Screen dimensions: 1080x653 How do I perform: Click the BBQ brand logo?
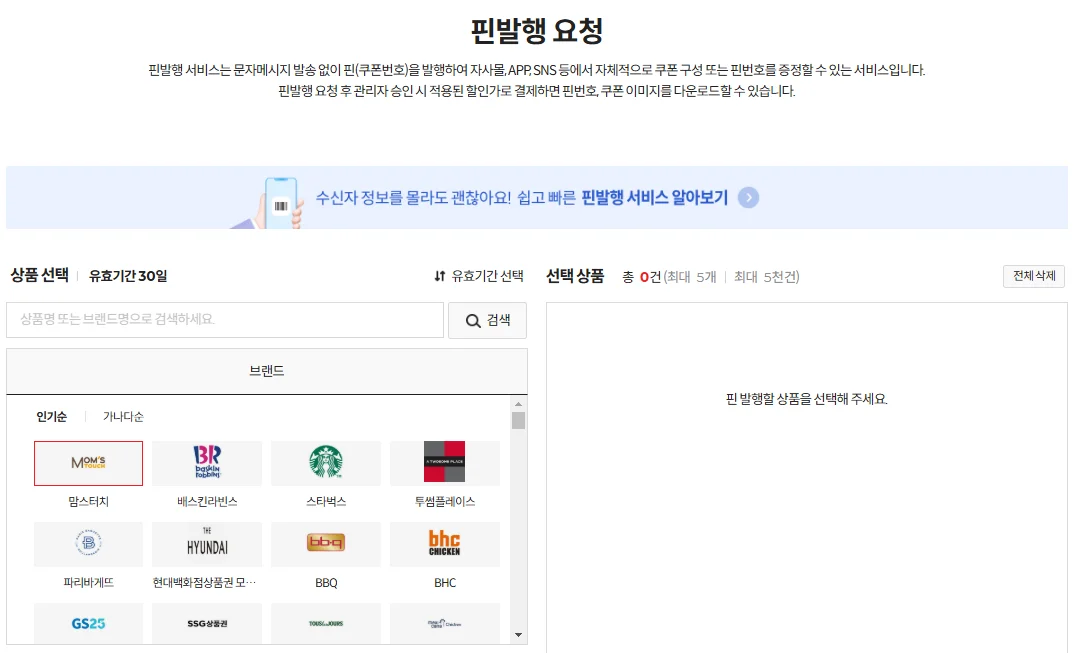click(326, 544)
